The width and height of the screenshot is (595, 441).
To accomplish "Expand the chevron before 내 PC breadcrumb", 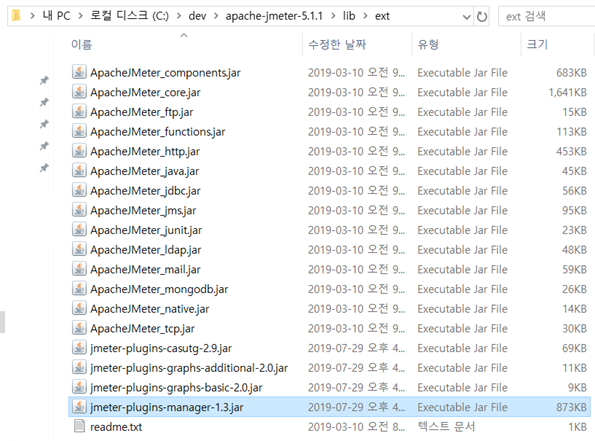I will point(32,16).
